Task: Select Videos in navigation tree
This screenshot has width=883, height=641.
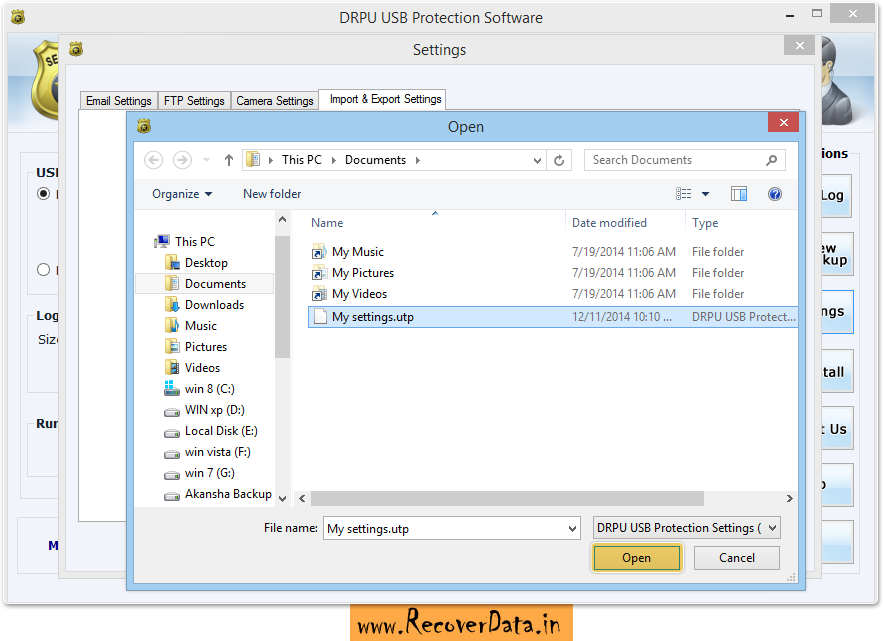Action: (192, 368)
